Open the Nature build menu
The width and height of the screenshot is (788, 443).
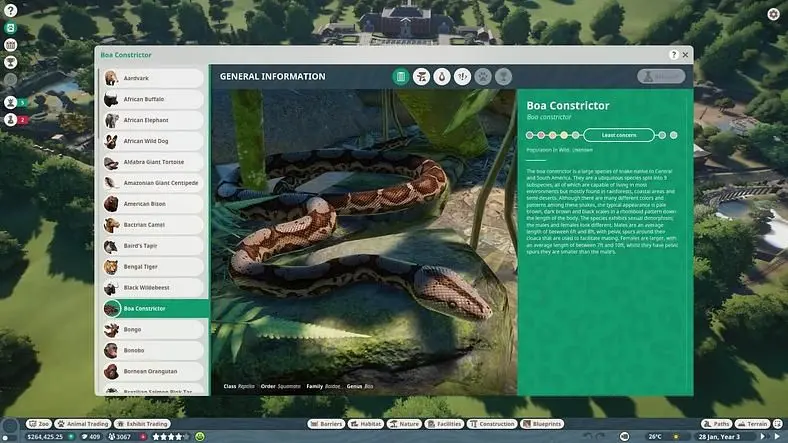click(x=404, y=424)
